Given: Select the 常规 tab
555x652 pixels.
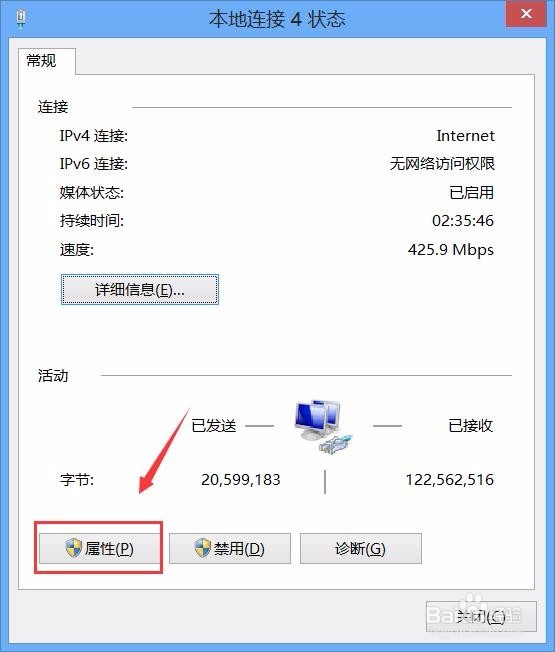Looking at the screenshot, I should point(42,61).
